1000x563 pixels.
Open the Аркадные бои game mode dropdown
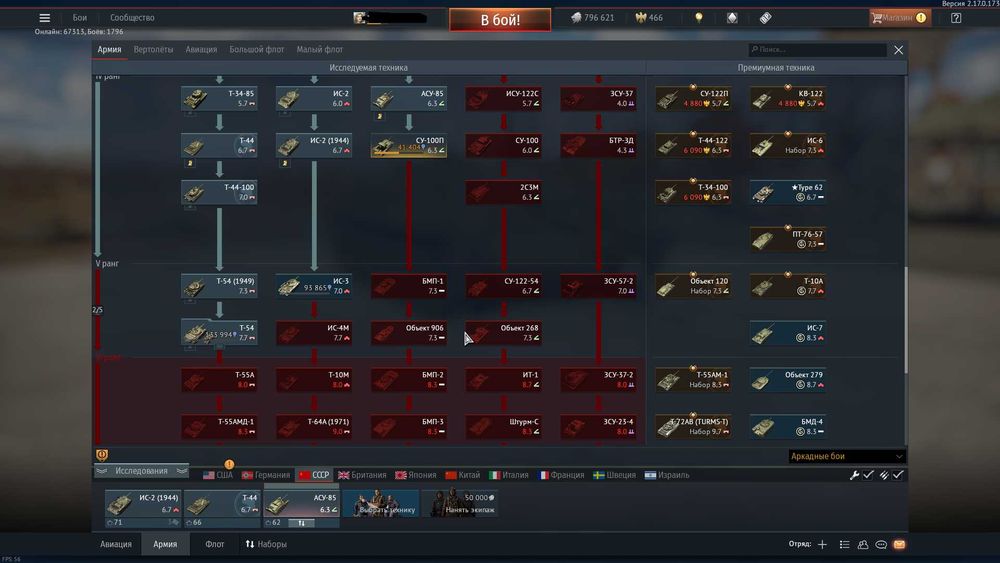point(847,457)
